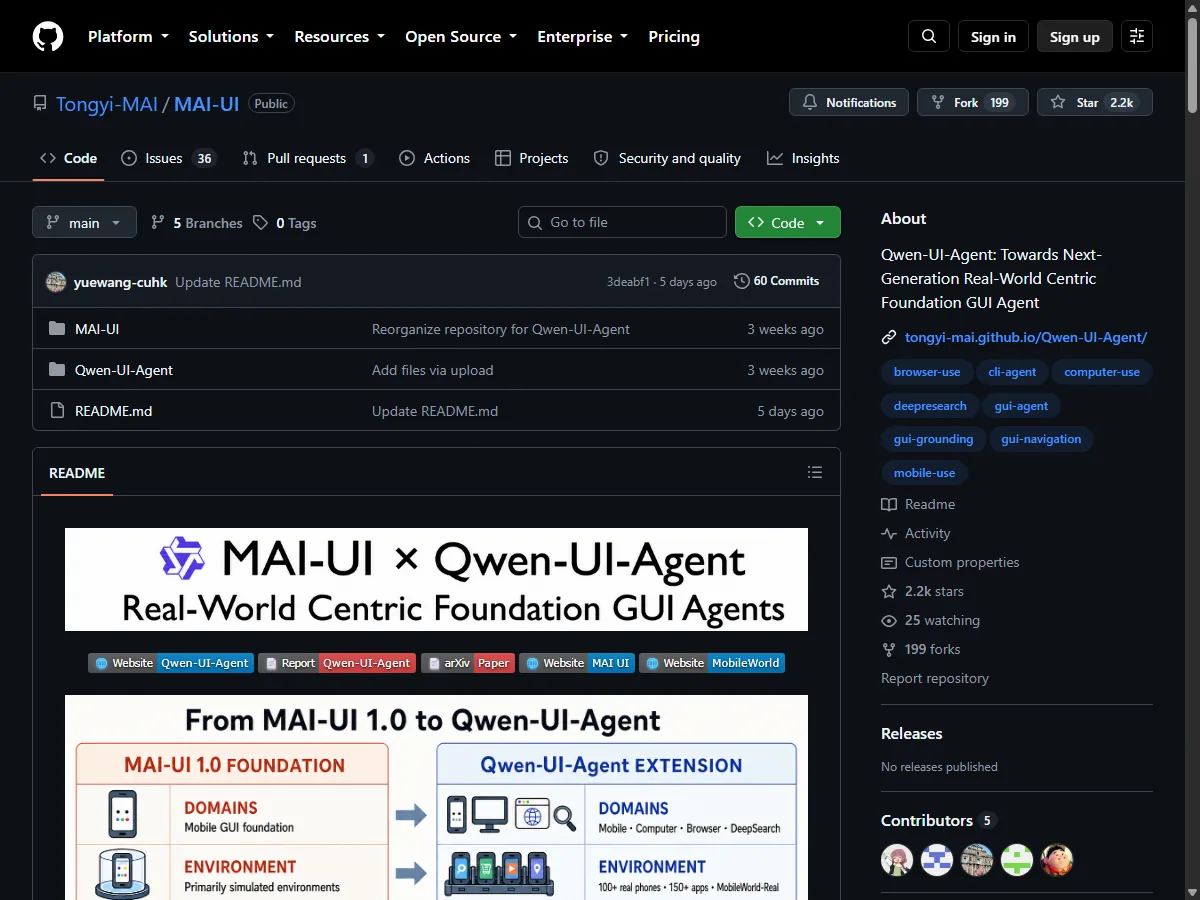Select the gui-grounding topic tag
Screen dimensions: 1200x900
tap(933, 439)
